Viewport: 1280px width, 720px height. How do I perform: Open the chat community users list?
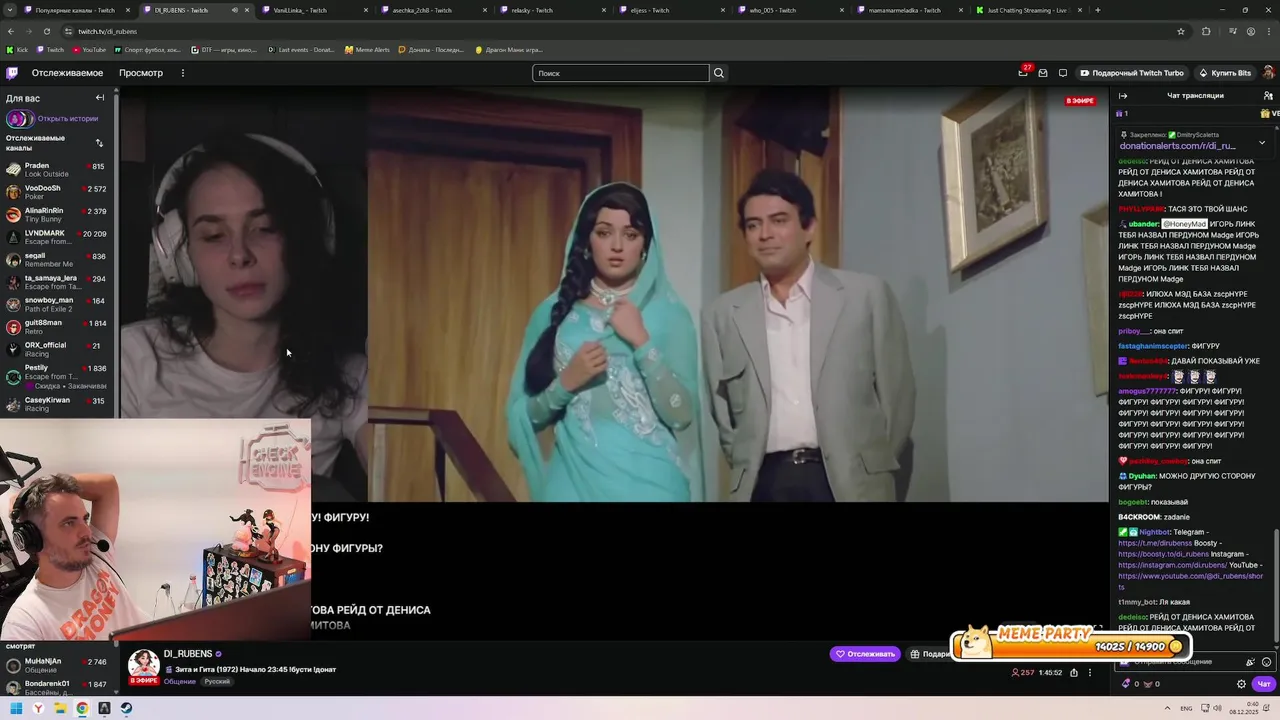point(1268,96)
